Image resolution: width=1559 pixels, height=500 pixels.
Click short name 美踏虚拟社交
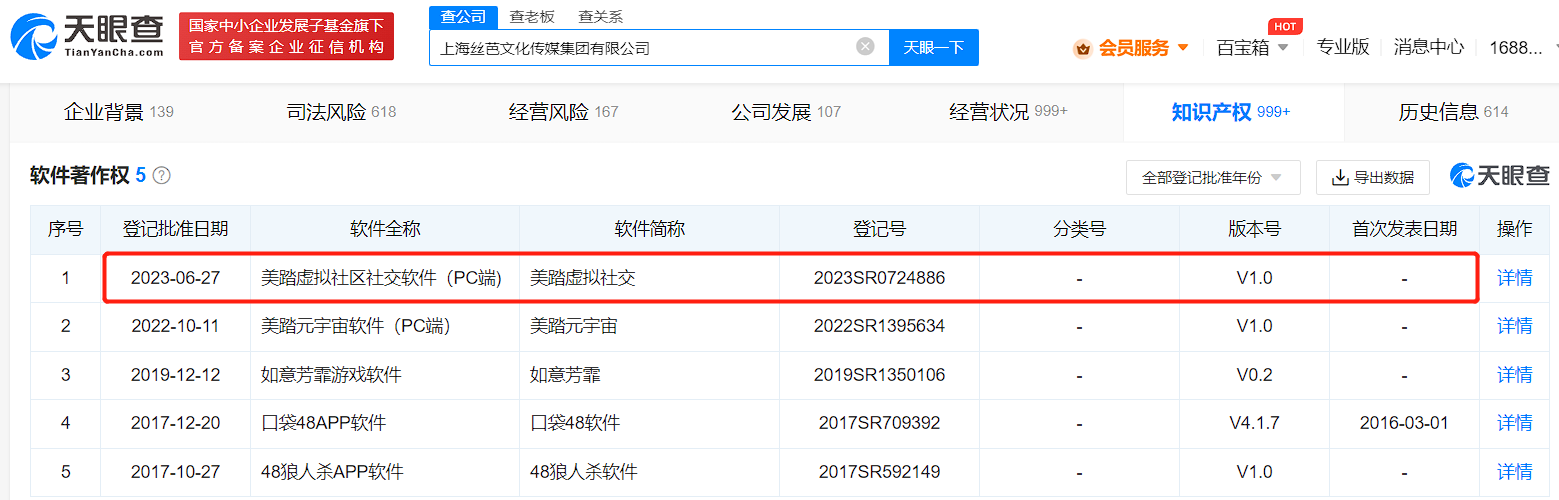(583, 278)
